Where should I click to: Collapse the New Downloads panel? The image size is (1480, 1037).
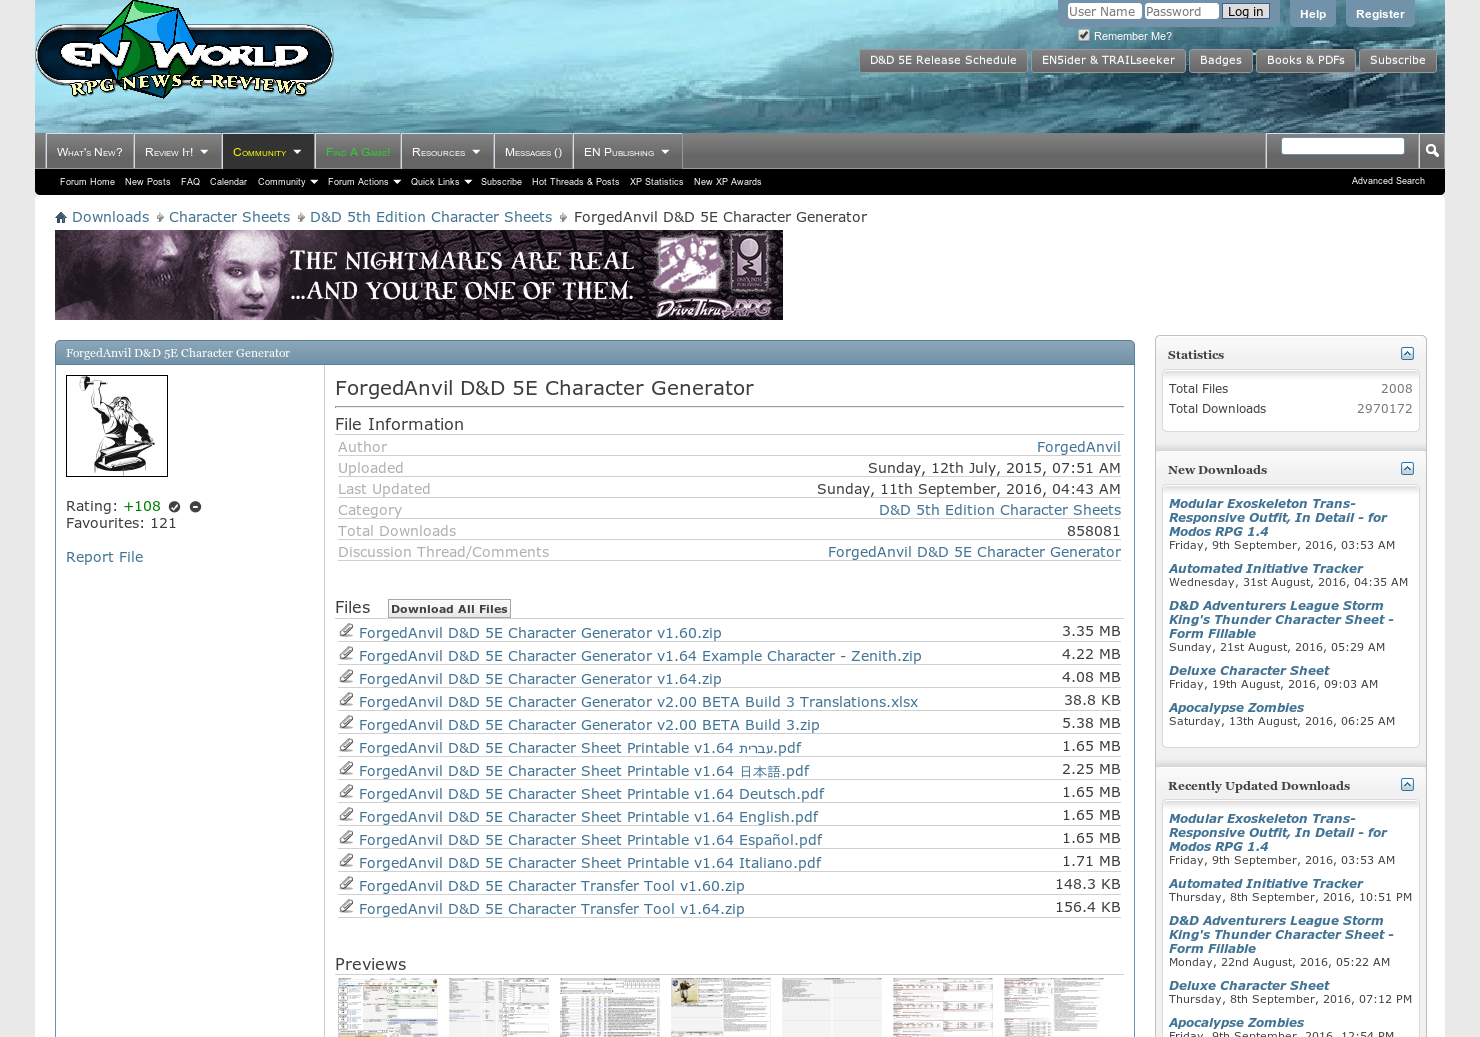click(1407, 469)
